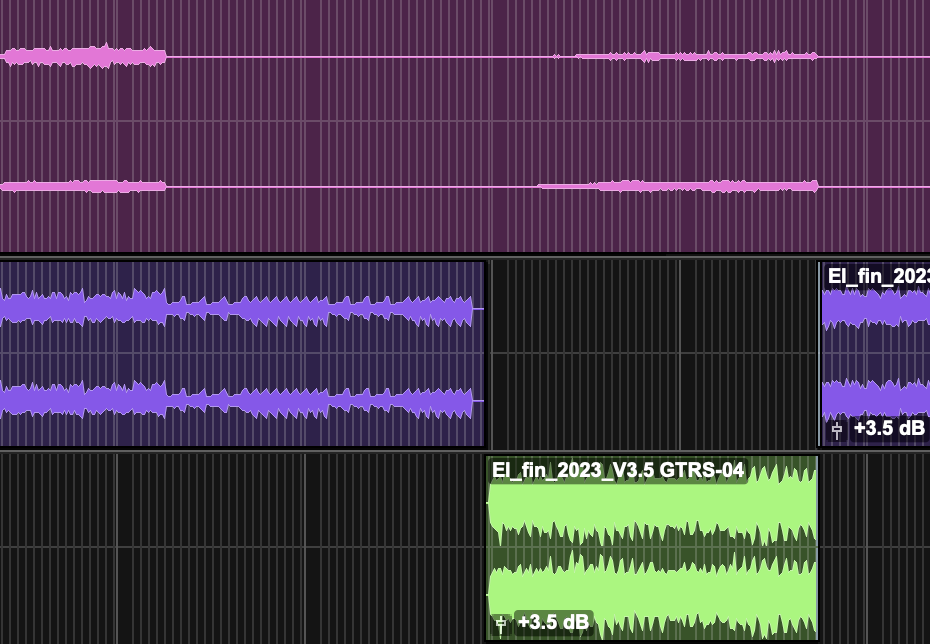Select the loud lower waveform at start of pink clip
Image resolution: width=930 pixels, height=644 pixels.
click(83, 186)
